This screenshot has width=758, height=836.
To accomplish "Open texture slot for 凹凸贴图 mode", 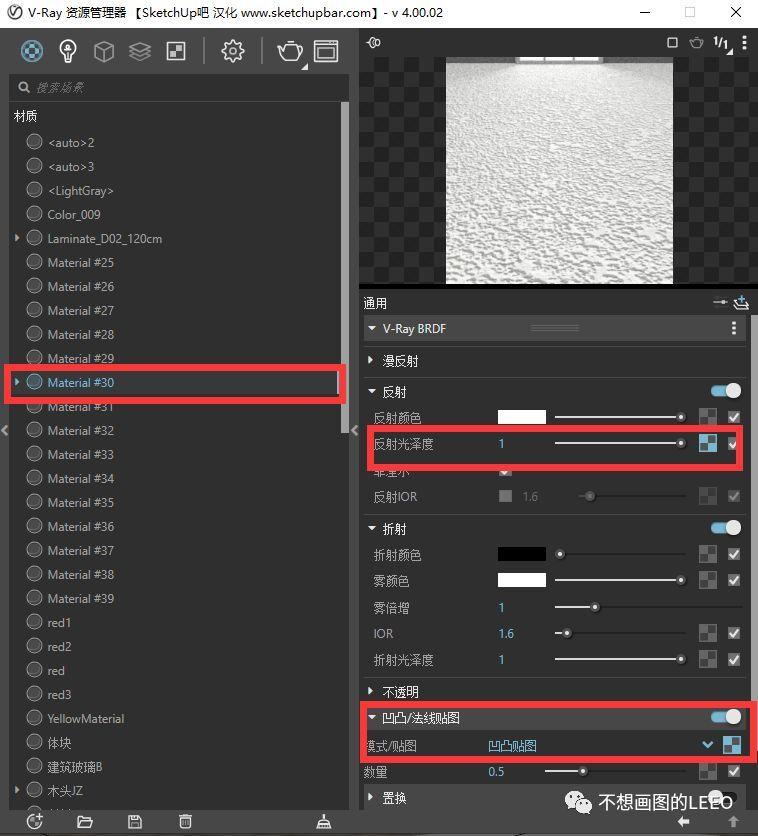I will 732,745.
